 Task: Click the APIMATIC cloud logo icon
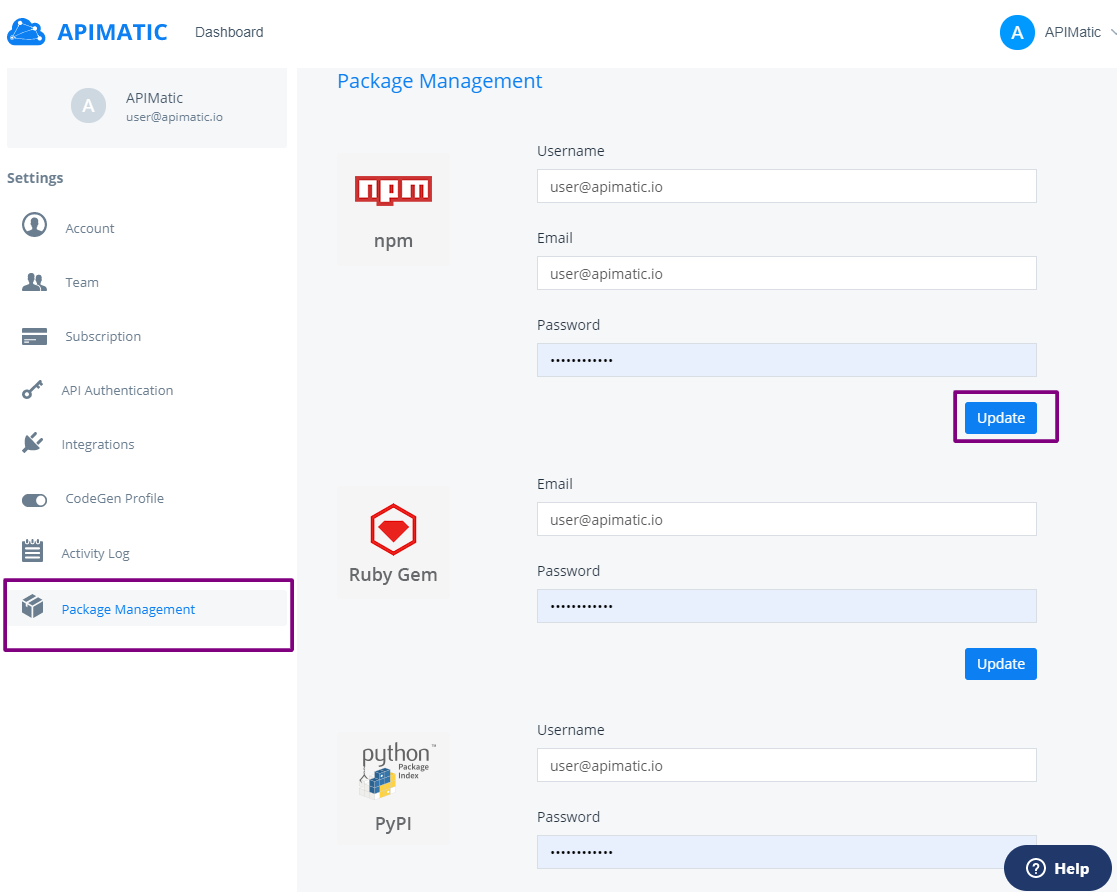[x=26, y=32]
